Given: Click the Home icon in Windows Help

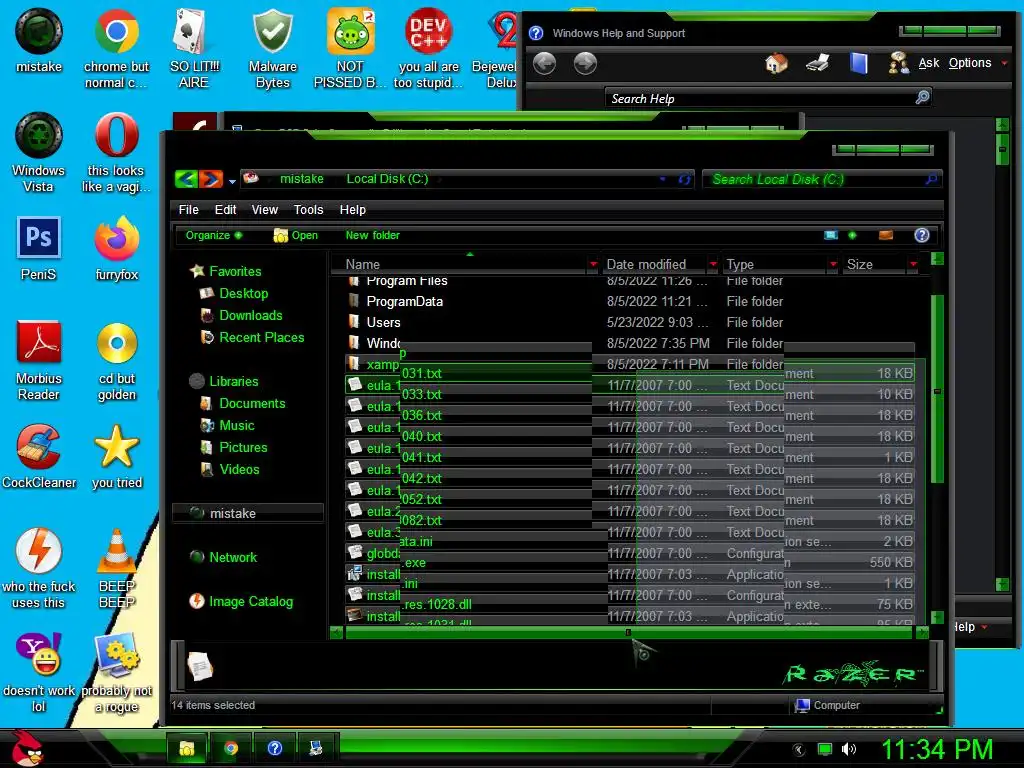Looking at the screenshot, I should [x=776, y=63].
